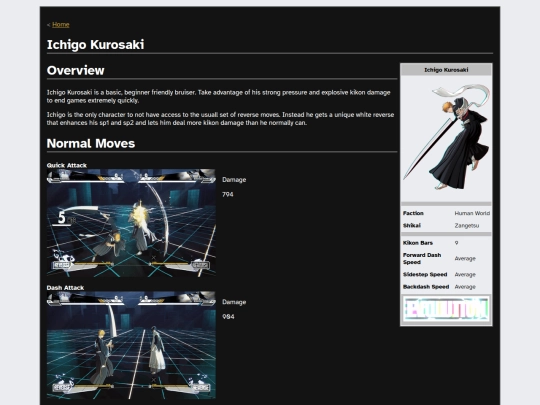540x405 pixels.
Task: Click the first overview paragraph about bruiser
Action: coord(219,96)
